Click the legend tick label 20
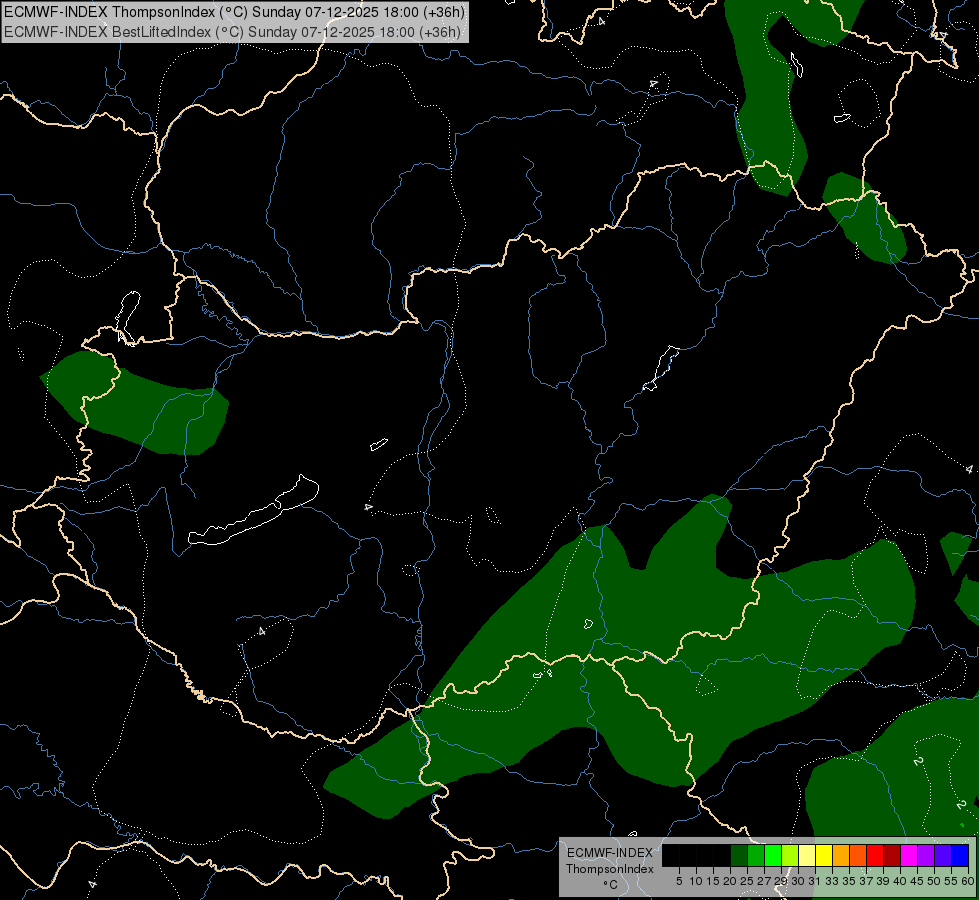The image size is (979, 900). [730, 881]
